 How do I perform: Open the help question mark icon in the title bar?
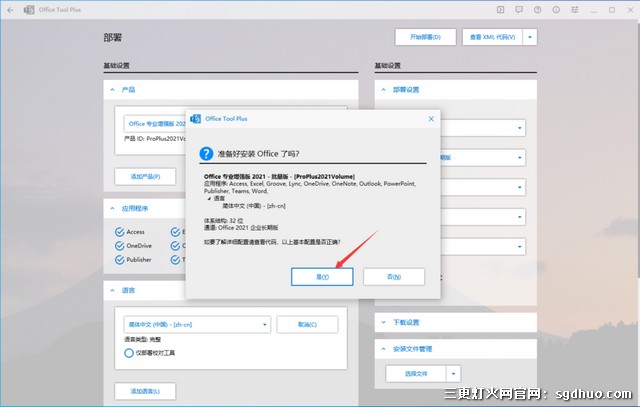coord(538,10)
